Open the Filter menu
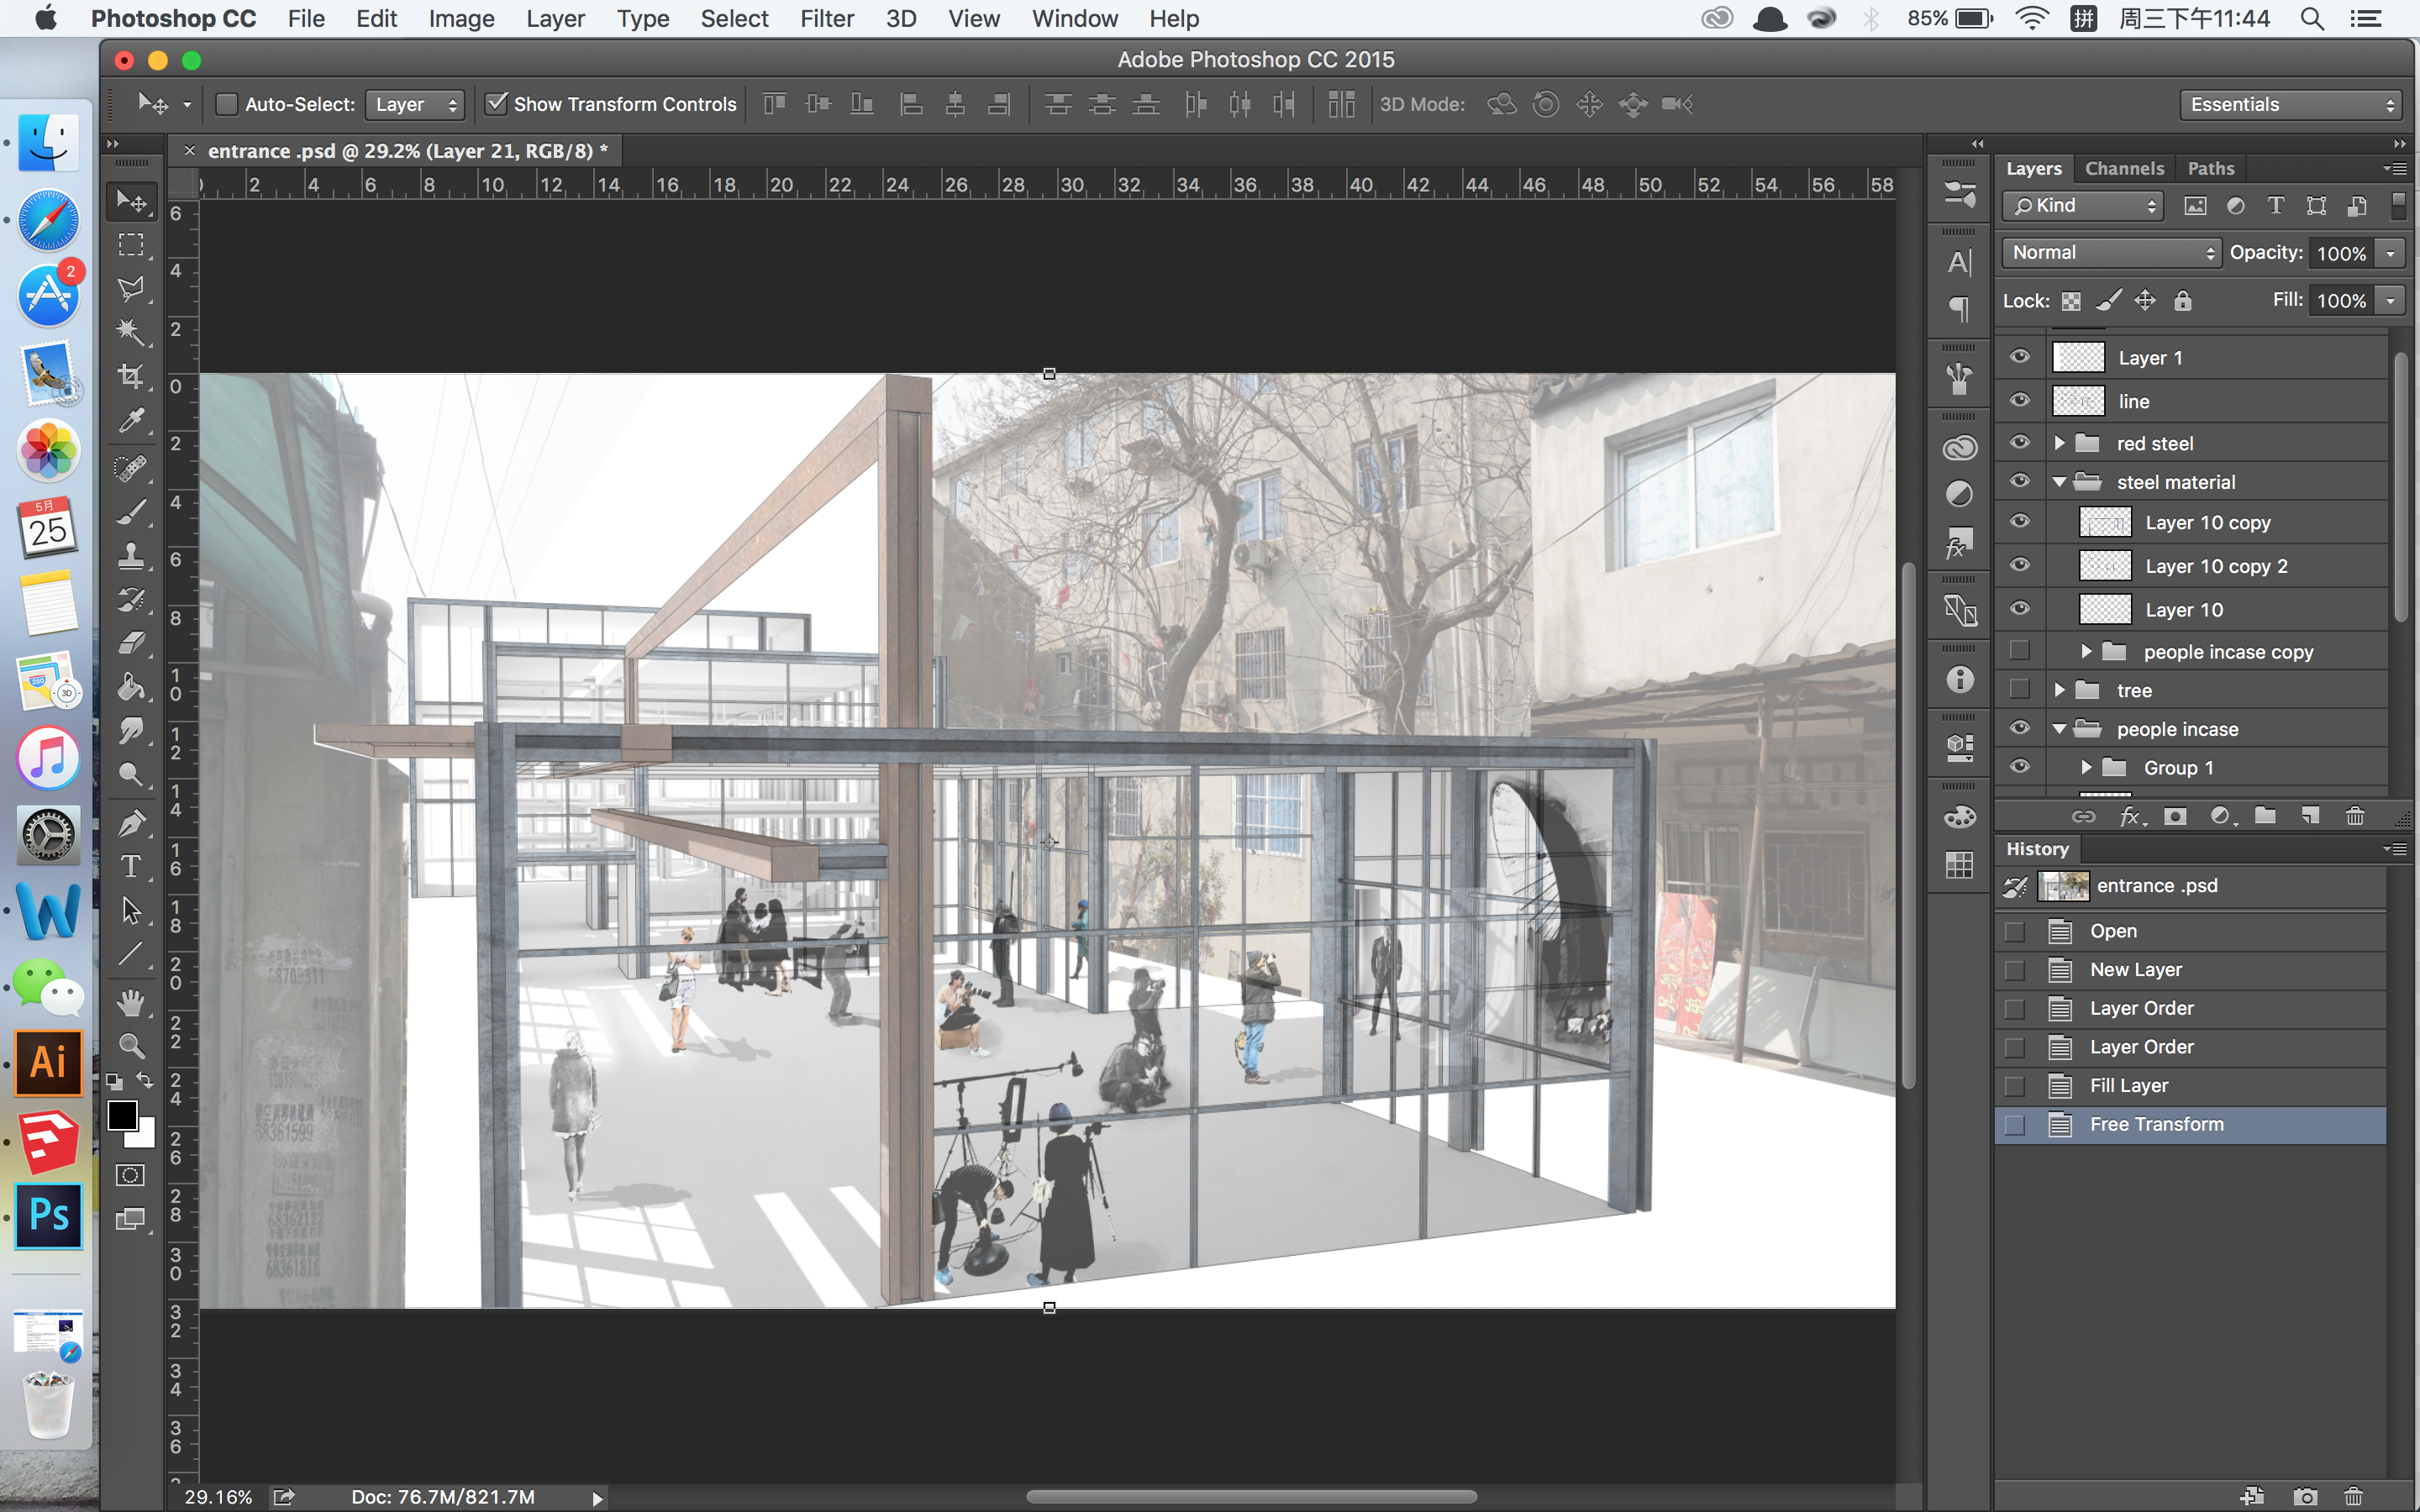Viewport: 2420px width, 1512px height. 828,19
